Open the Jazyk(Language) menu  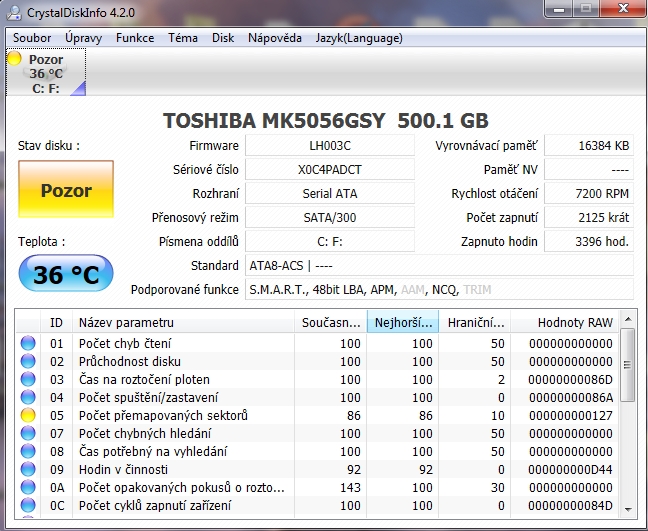click(x=359, y=38)
